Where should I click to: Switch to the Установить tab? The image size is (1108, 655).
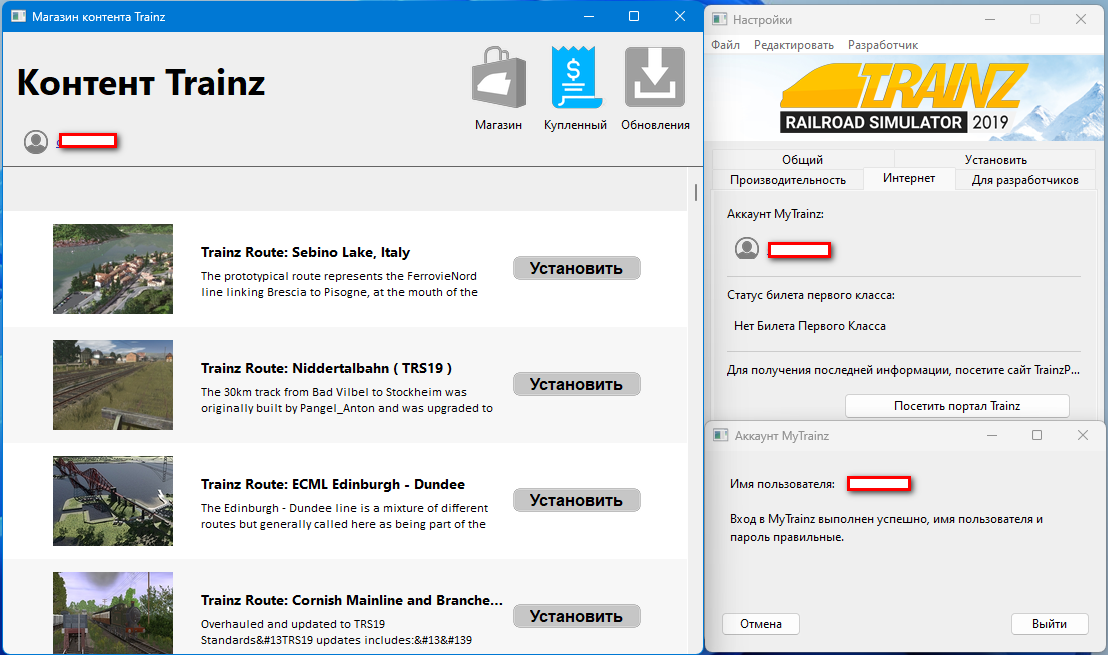[996, 160]
